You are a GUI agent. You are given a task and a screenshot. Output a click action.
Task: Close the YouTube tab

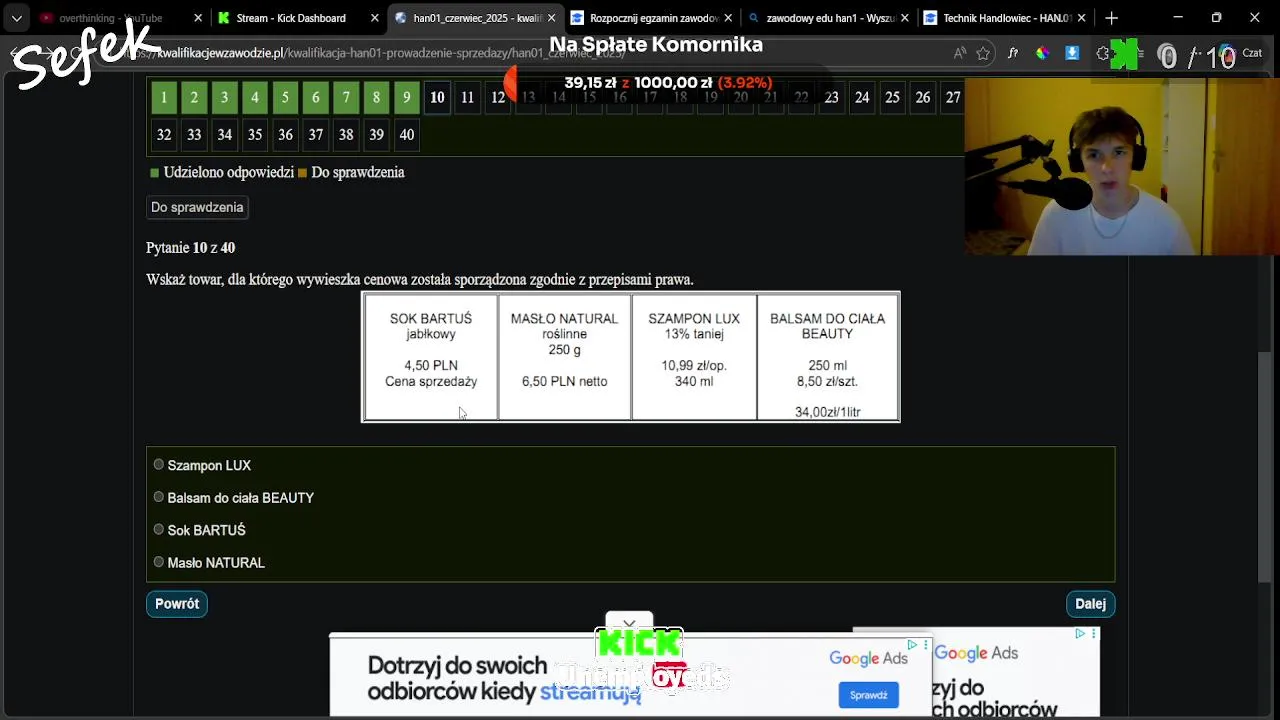(x=198, y=18)
